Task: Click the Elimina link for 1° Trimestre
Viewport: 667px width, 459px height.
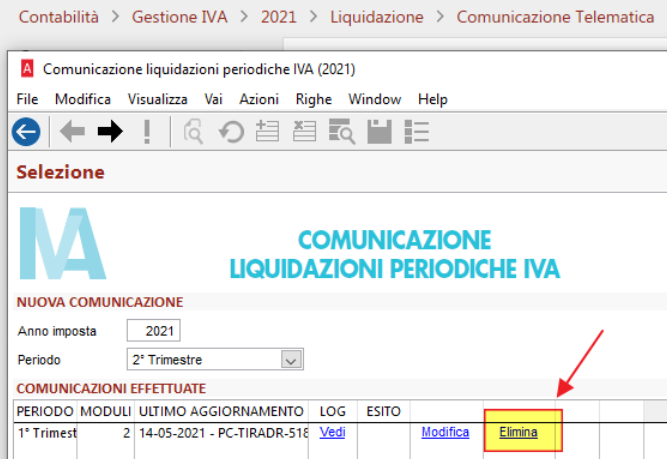Action: (518, 432)
